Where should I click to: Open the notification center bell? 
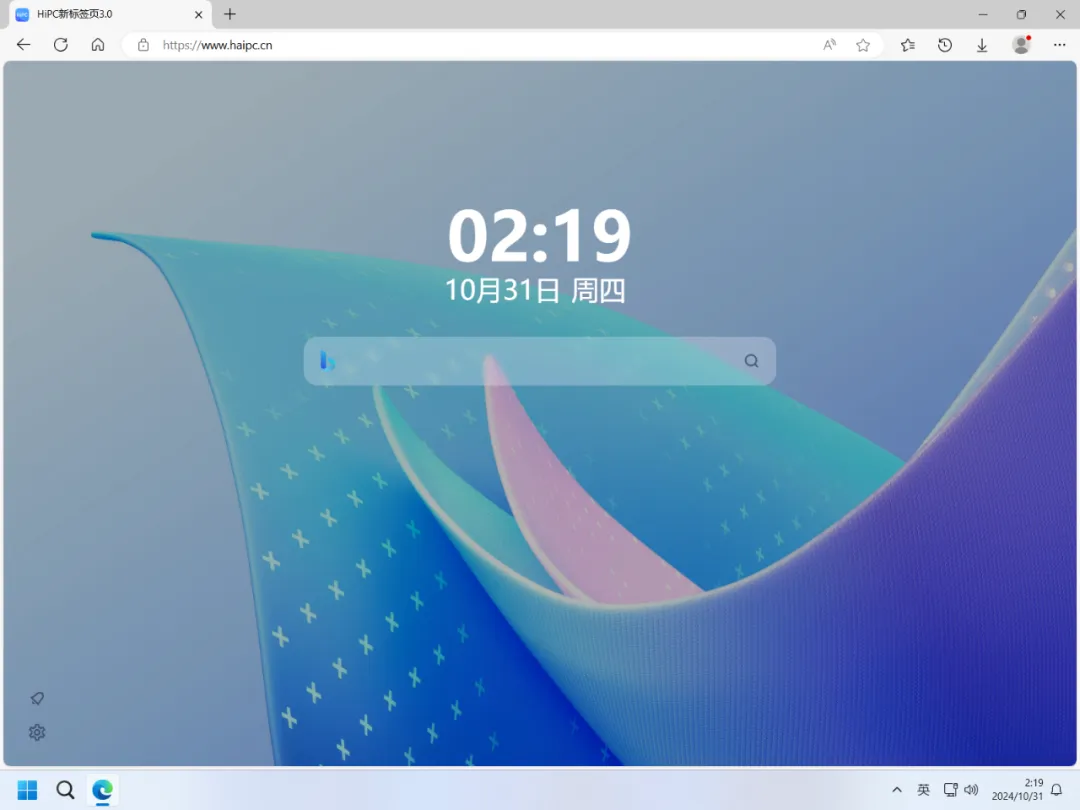pos(1057,790)
